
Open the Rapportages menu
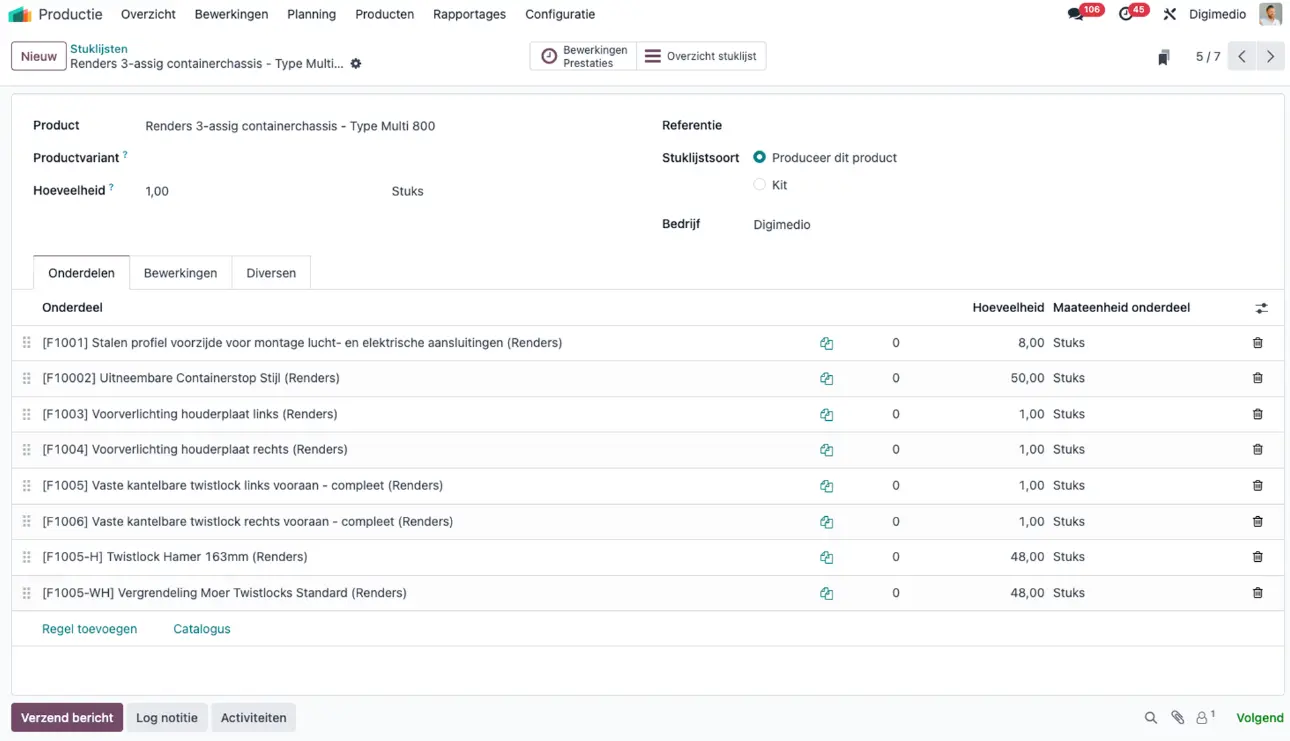[x=469, y=15]
